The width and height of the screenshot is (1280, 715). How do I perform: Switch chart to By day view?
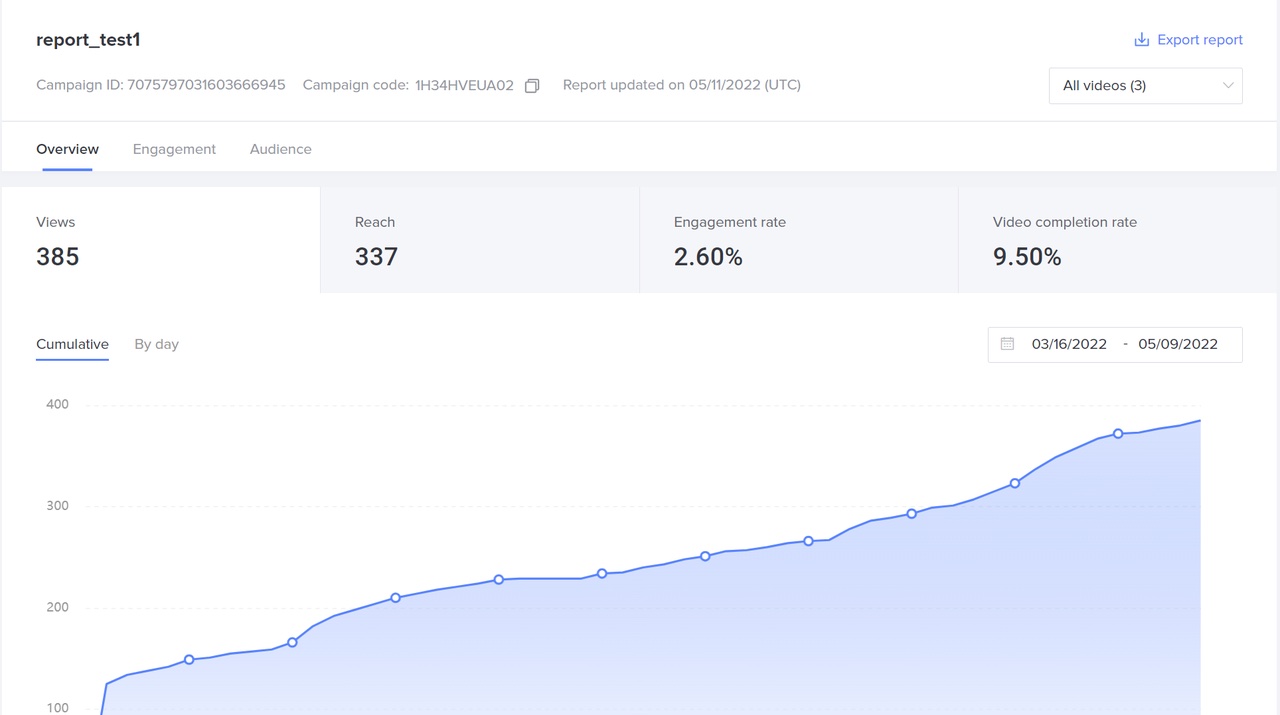pos(156,344)
